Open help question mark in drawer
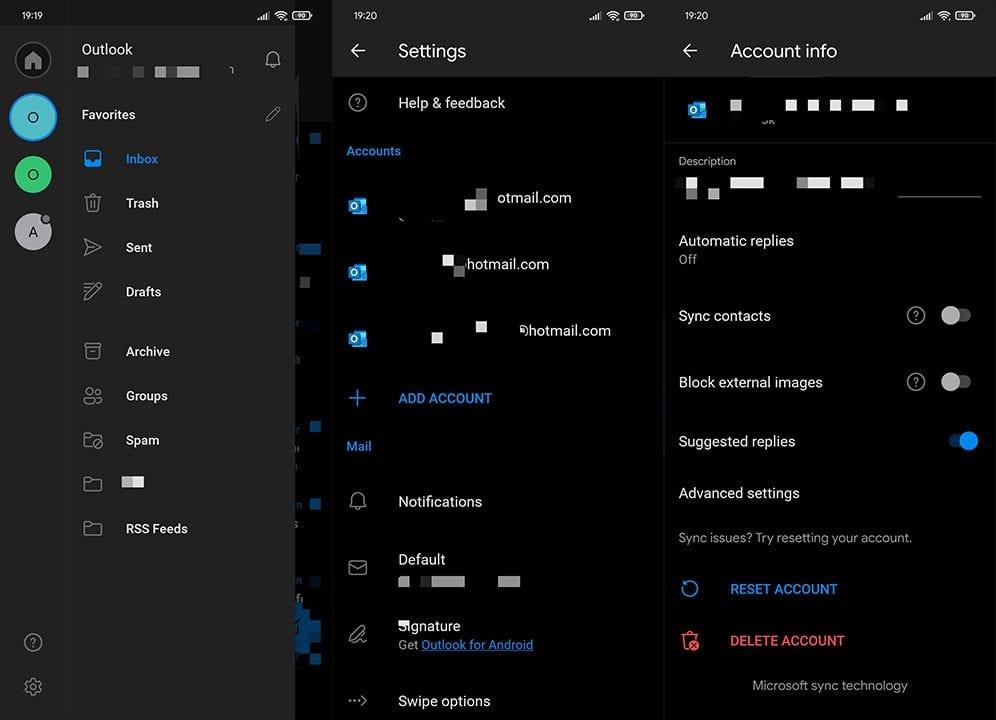 click(33, 642)
